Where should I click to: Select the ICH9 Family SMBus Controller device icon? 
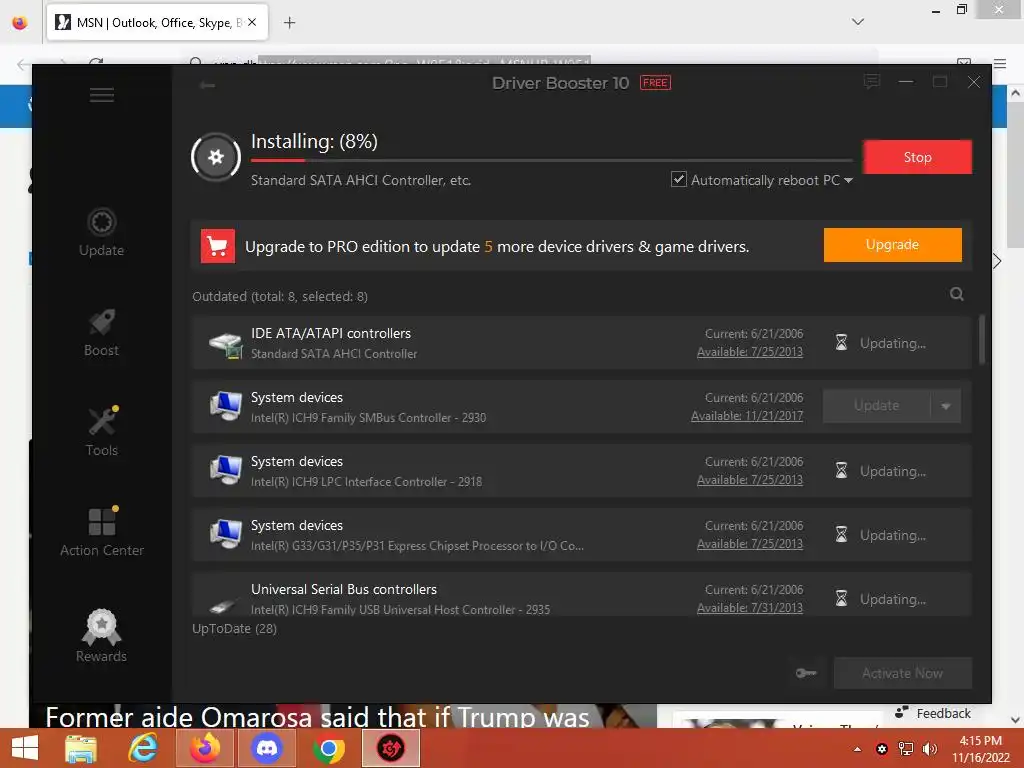click(225, 406)
